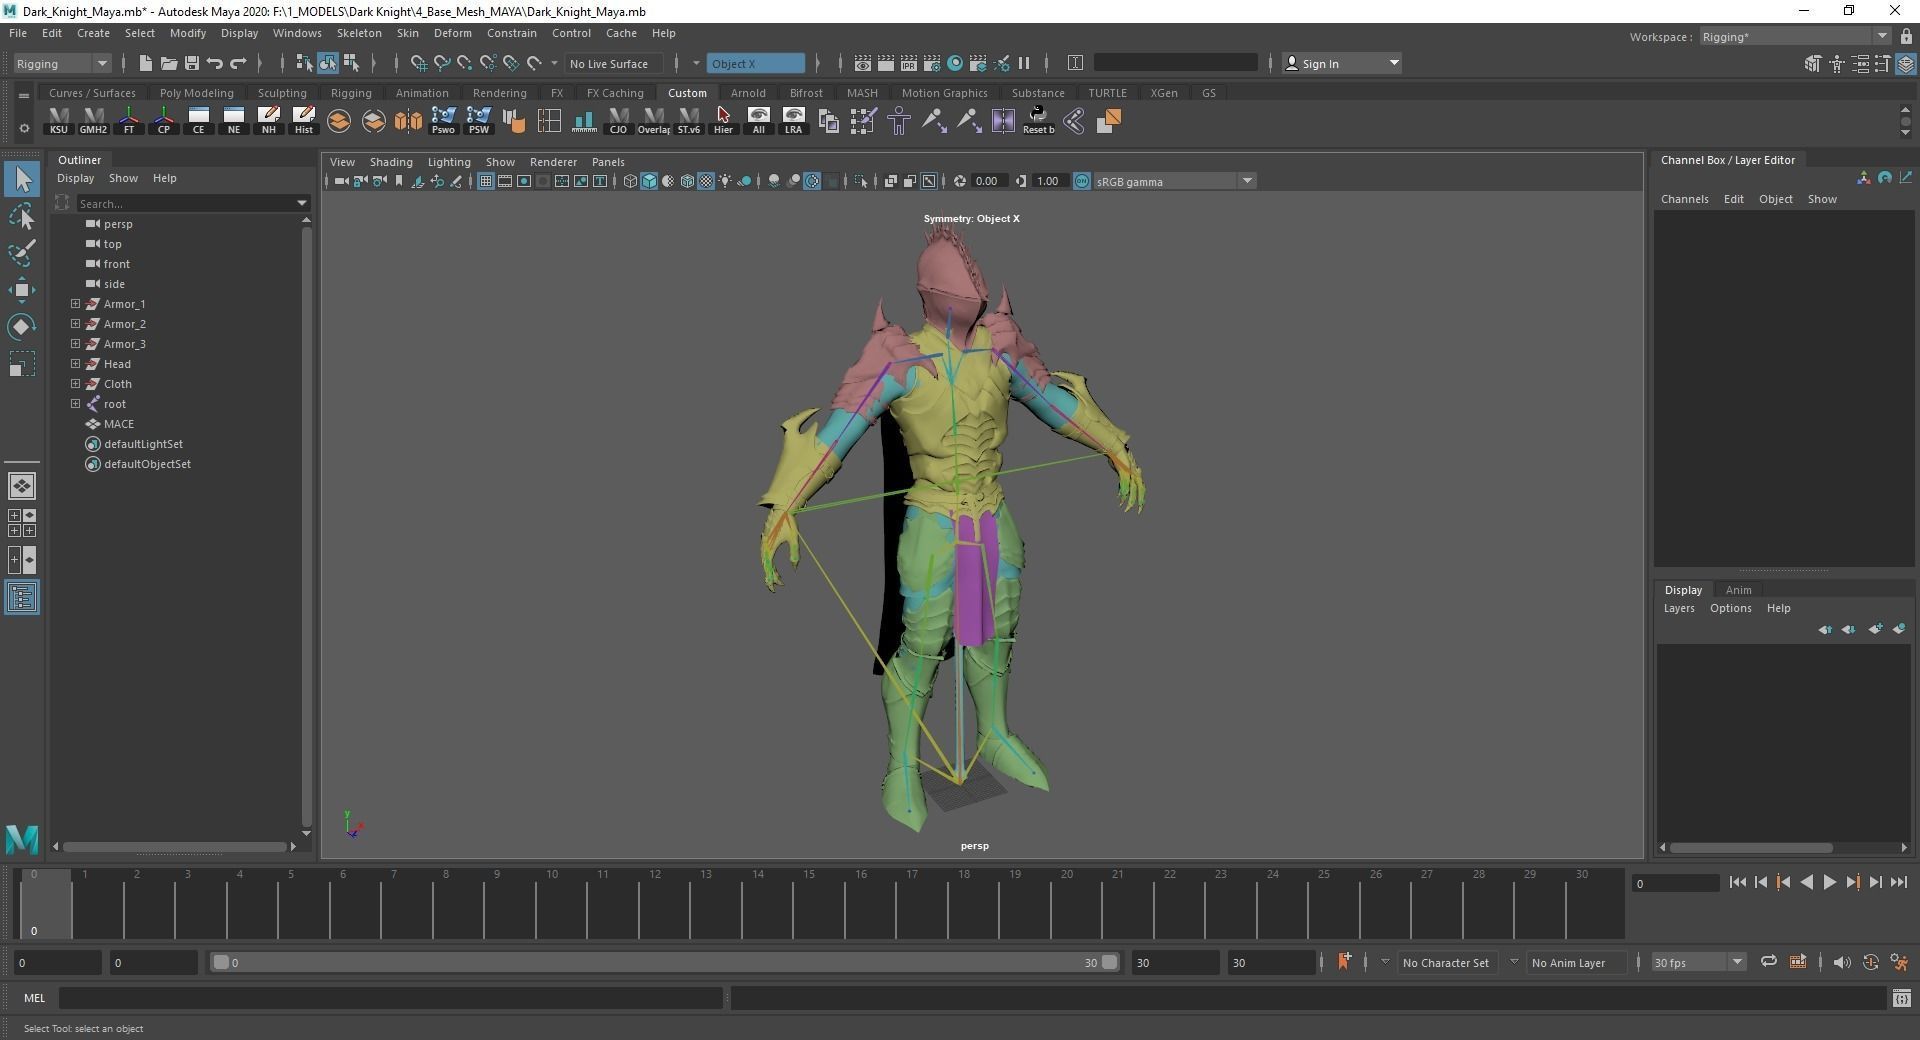Open new scene icon in status line

(x=145, y=63)
